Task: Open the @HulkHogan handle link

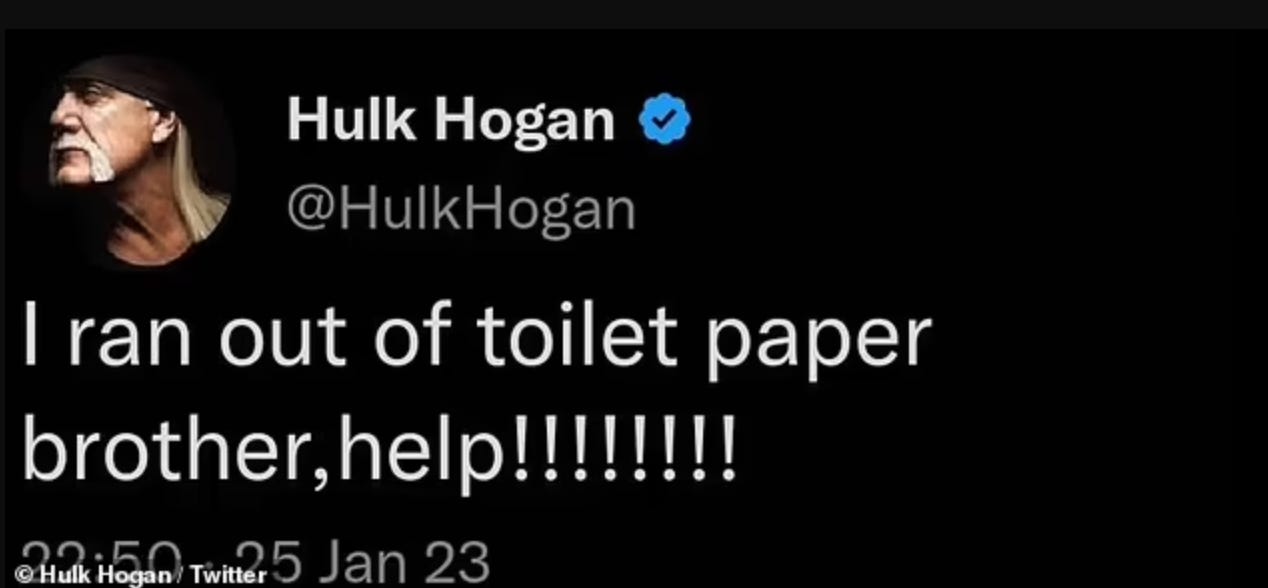Action: click(461, 209)
